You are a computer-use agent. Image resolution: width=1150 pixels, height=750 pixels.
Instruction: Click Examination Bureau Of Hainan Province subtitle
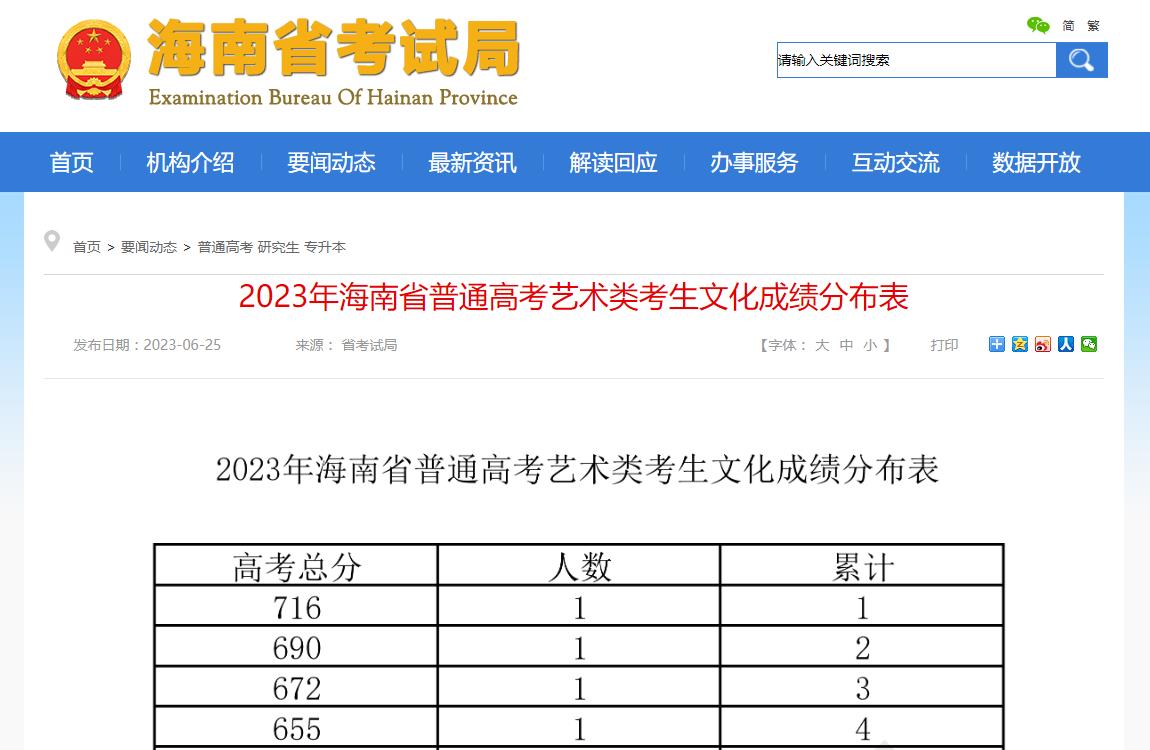(333, 98)
